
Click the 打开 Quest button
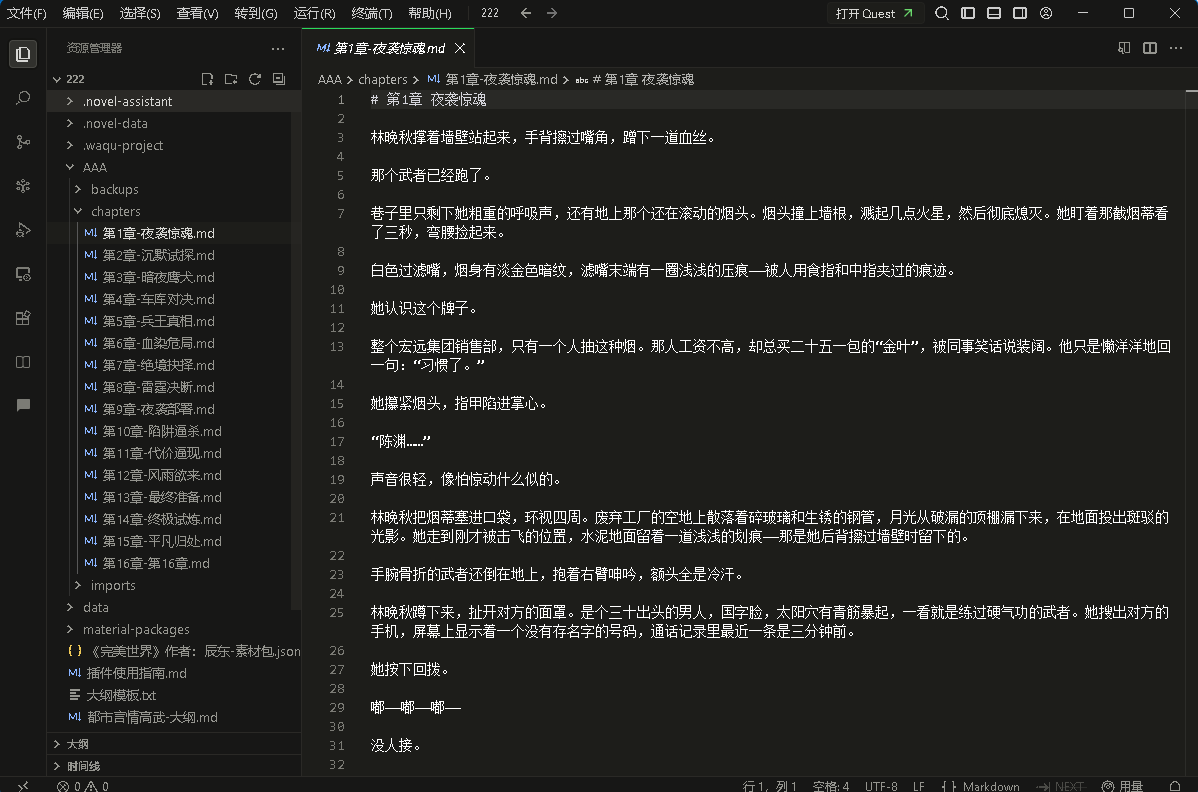pyautogui.click(x=874, y=13)
